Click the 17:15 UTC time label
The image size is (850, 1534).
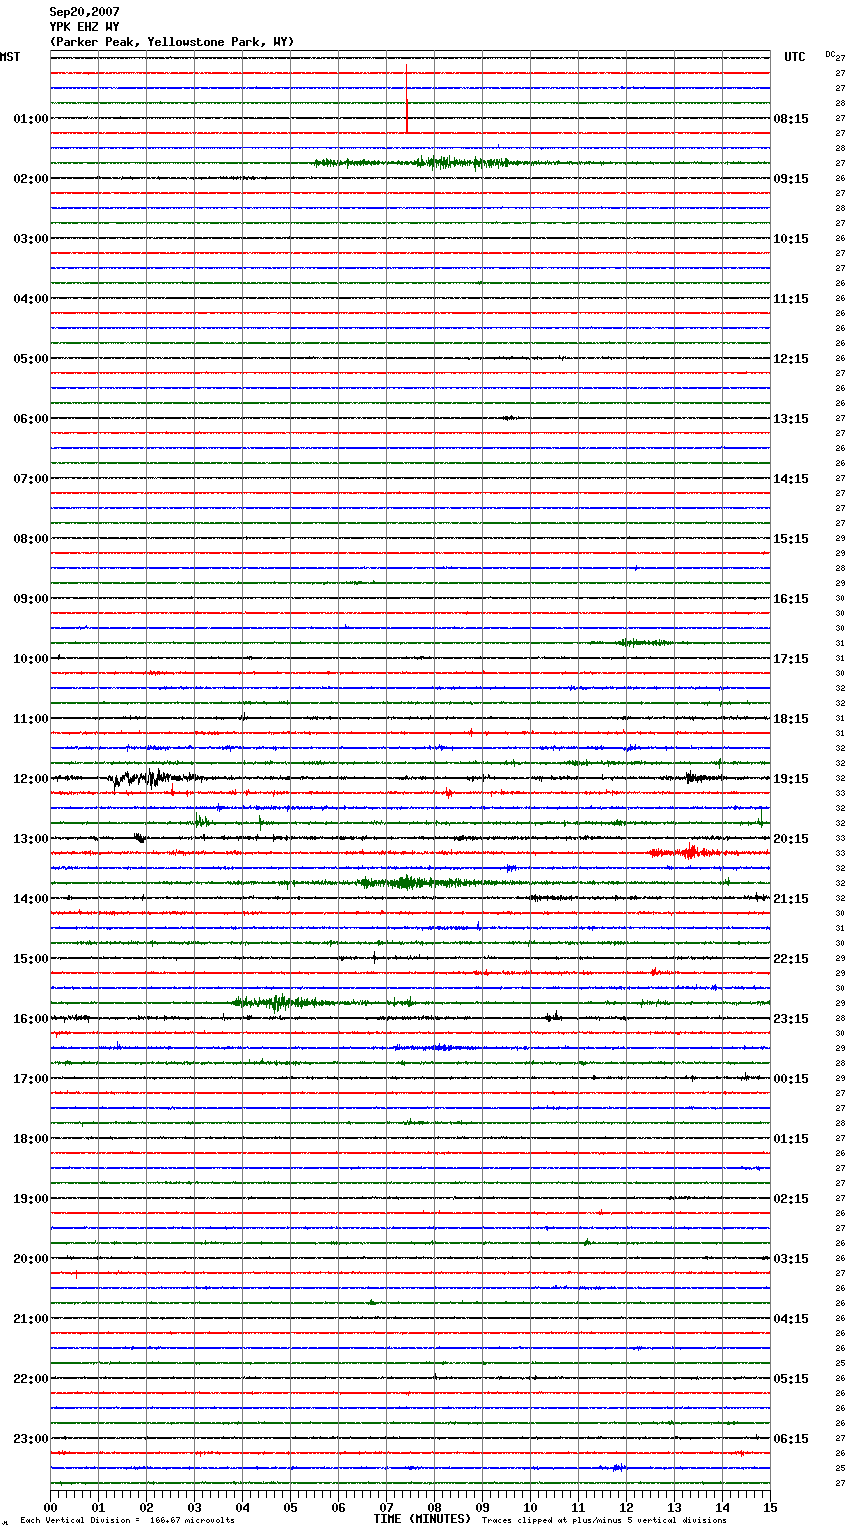[791, 659]
